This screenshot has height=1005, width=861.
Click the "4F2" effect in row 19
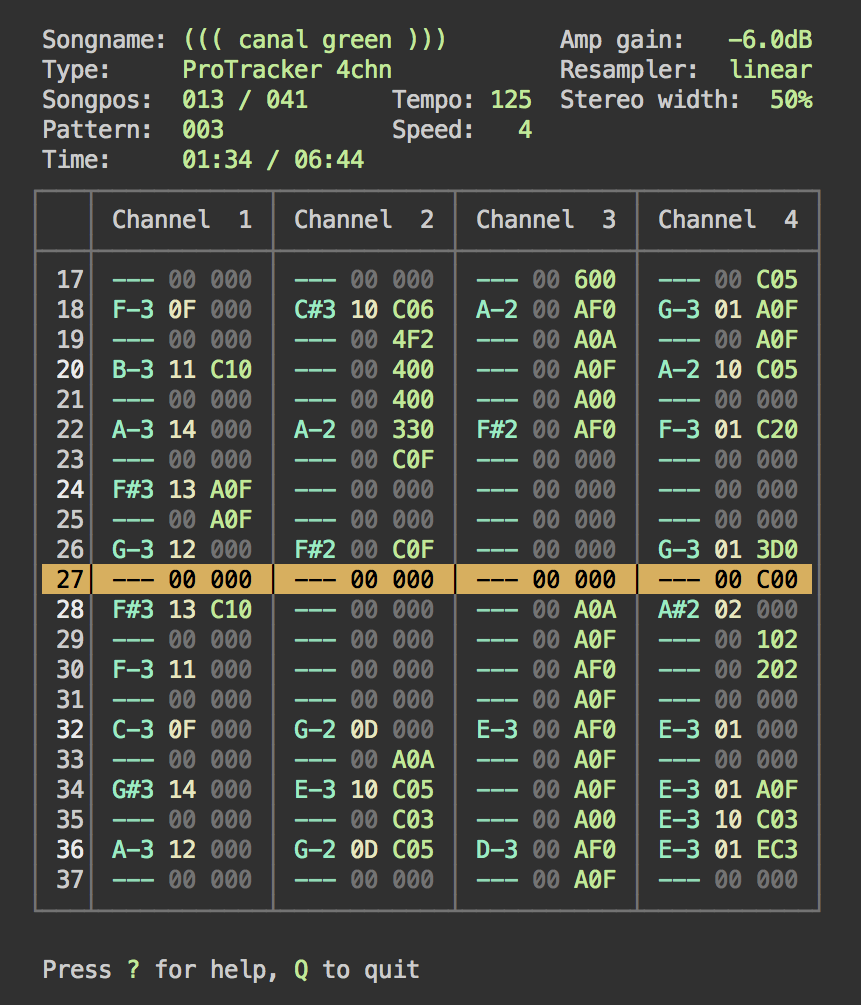[x=413, y=340]
